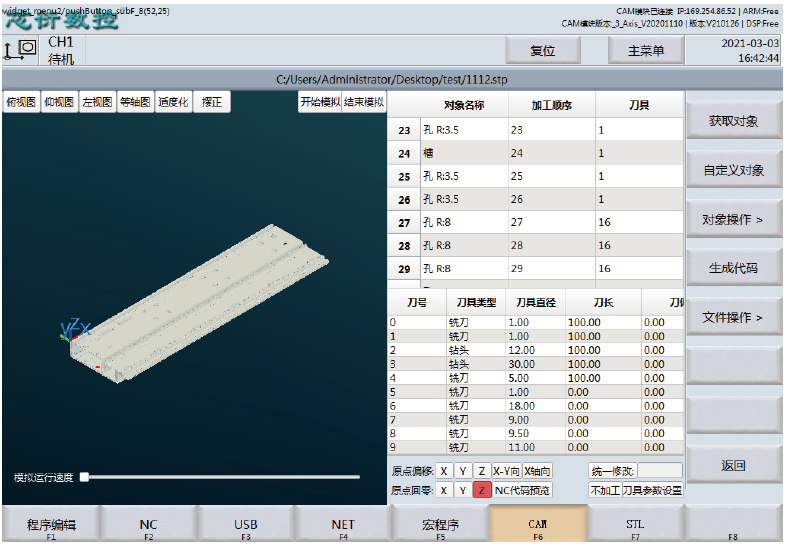
Task: Switch to the 程序编辑 F1 tab
Action: pyautogui.click(x=50, y=526)
